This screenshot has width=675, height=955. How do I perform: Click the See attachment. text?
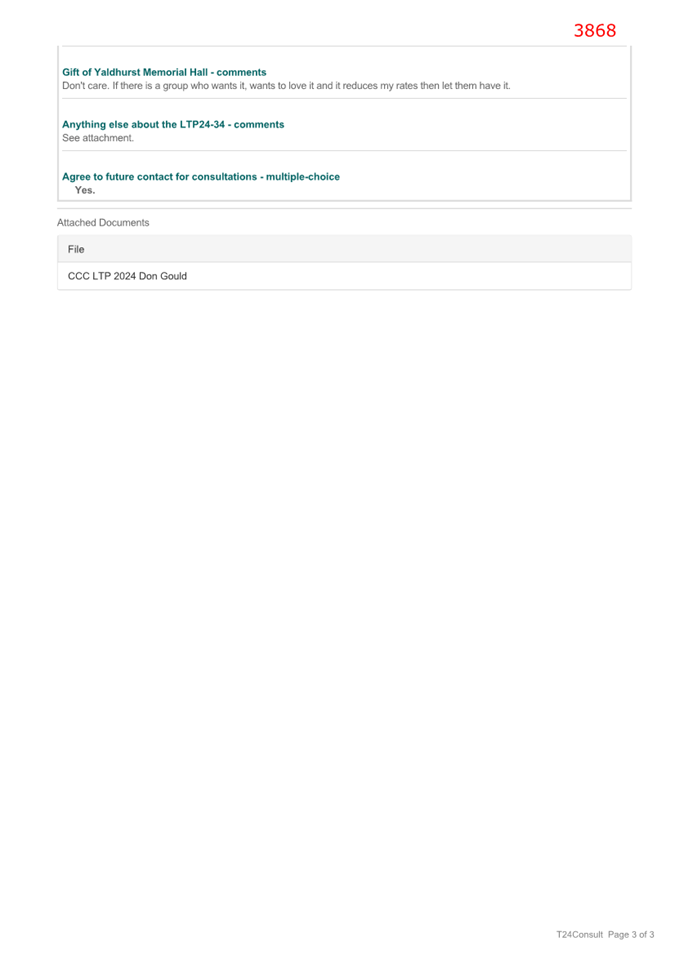pos(97,138)
